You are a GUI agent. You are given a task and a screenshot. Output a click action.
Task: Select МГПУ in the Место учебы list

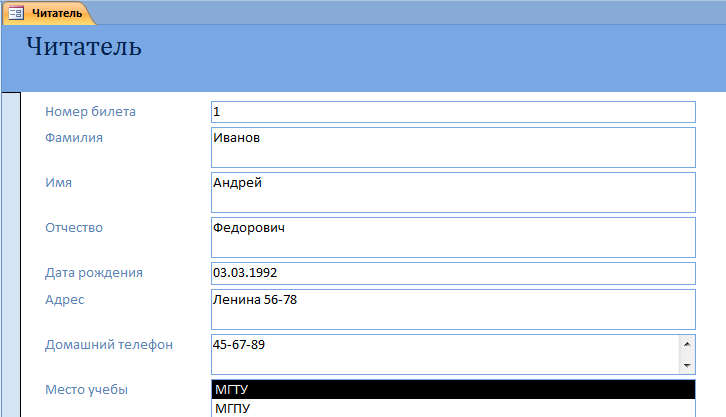[453, 408]
